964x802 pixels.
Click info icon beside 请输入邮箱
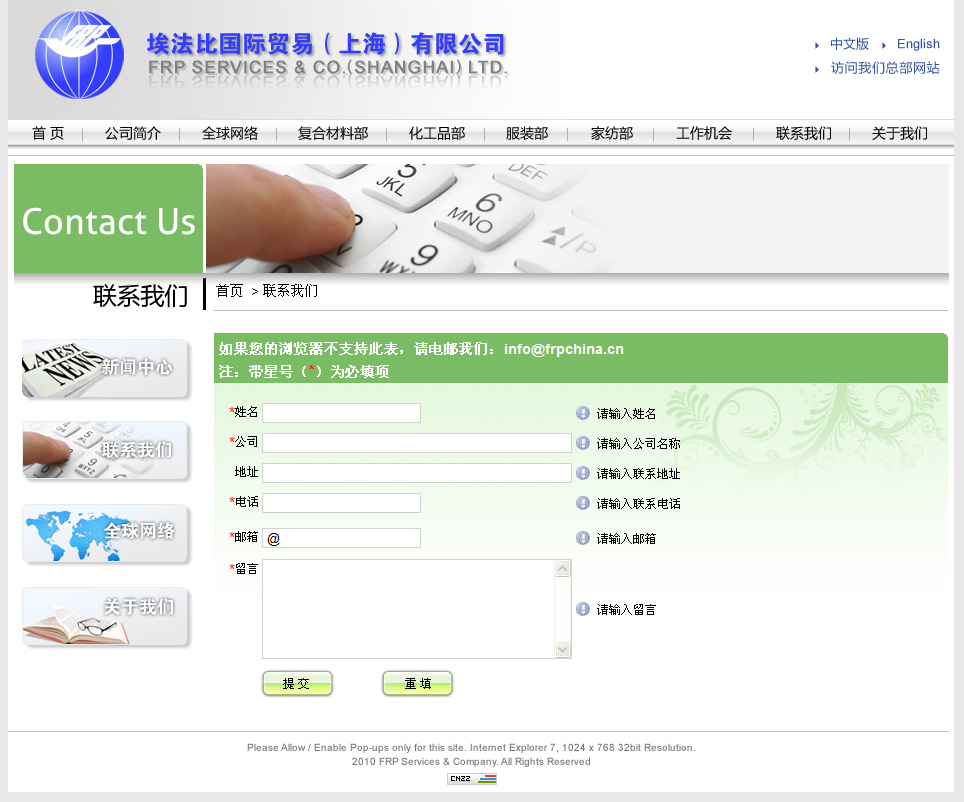(583, 539)
